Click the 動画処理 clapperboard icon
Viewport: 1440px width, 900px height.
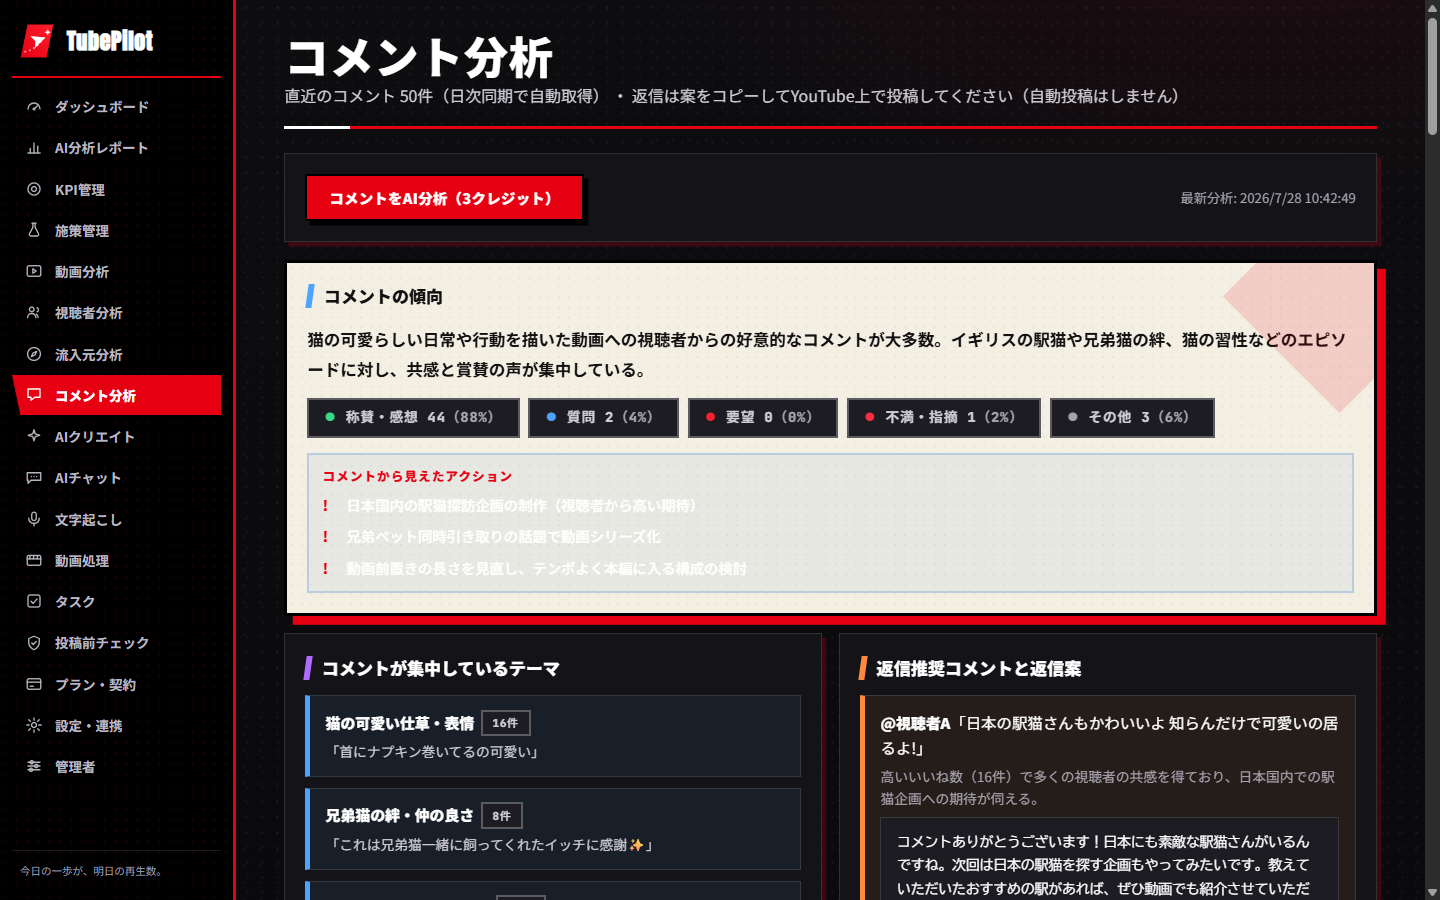(34, 560)
